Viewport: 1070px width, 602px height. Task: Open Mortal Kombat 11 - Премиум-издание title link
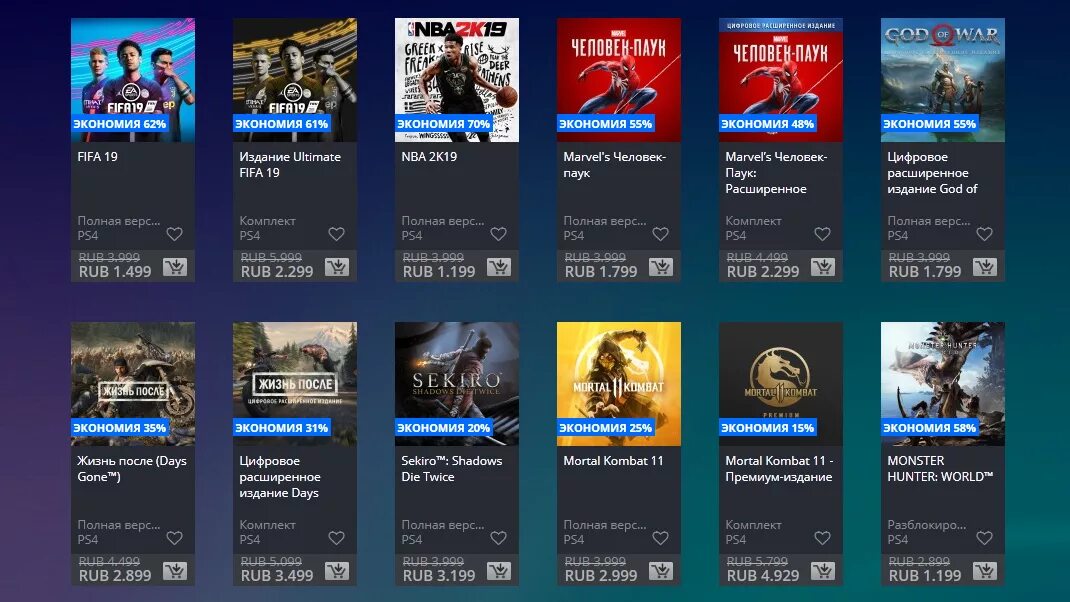click(779, 469)
